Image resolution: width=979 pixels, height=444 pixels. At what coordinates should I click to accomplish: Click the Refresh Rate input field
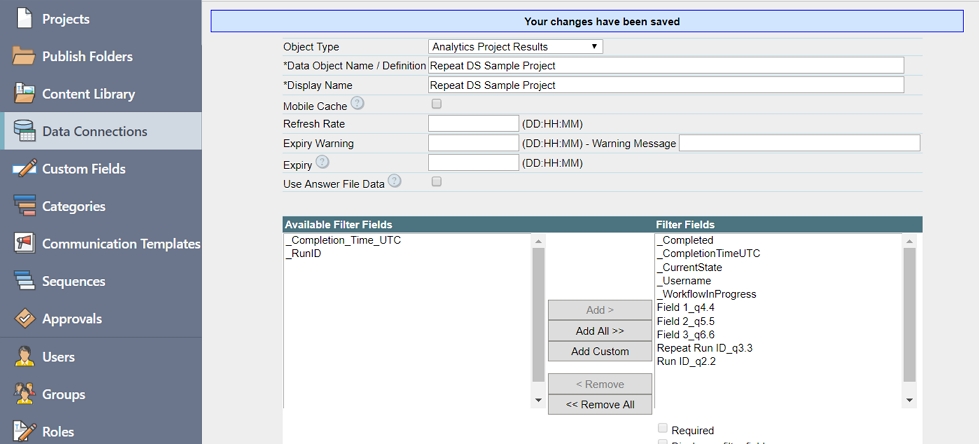pos(473,124)
